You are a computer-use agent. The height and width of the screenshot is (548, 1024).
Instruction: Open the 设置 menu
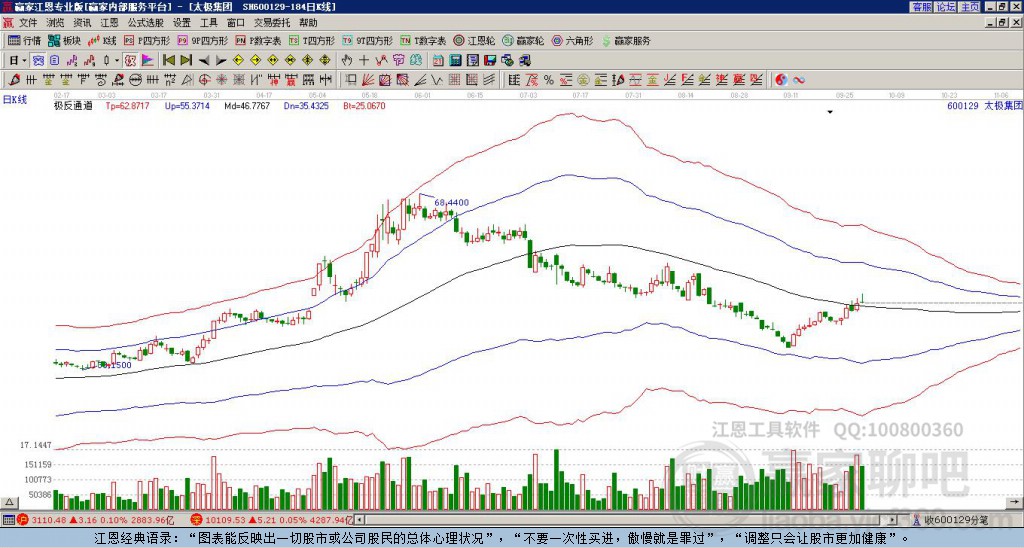182,23
